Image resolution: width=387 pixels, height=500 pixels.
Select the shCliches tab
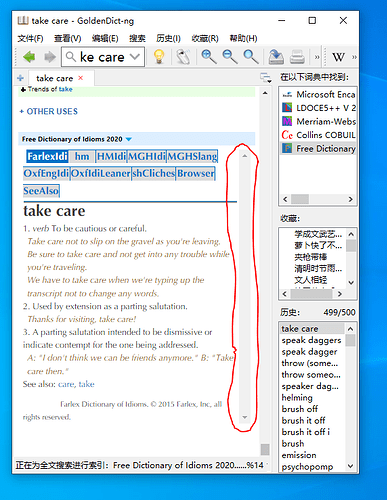[154, 173]
